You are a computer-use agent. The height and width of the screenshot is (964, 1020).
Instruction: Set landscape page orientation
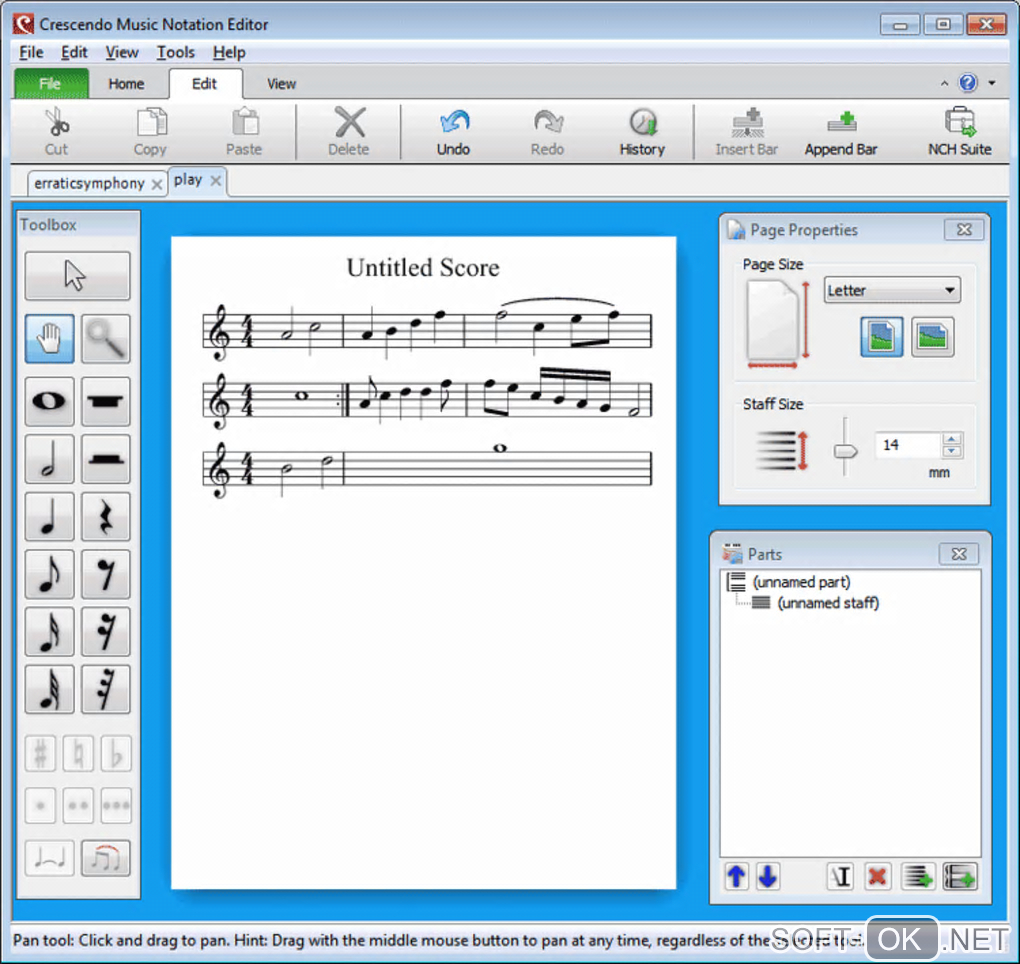tap(932, 337)
